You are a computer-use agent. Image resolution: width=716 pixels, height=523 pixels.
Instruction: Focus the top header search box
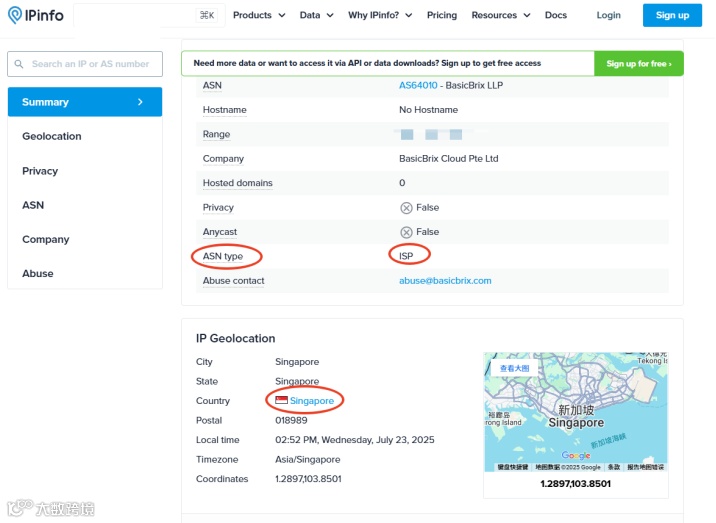click(x=149, y=15)
